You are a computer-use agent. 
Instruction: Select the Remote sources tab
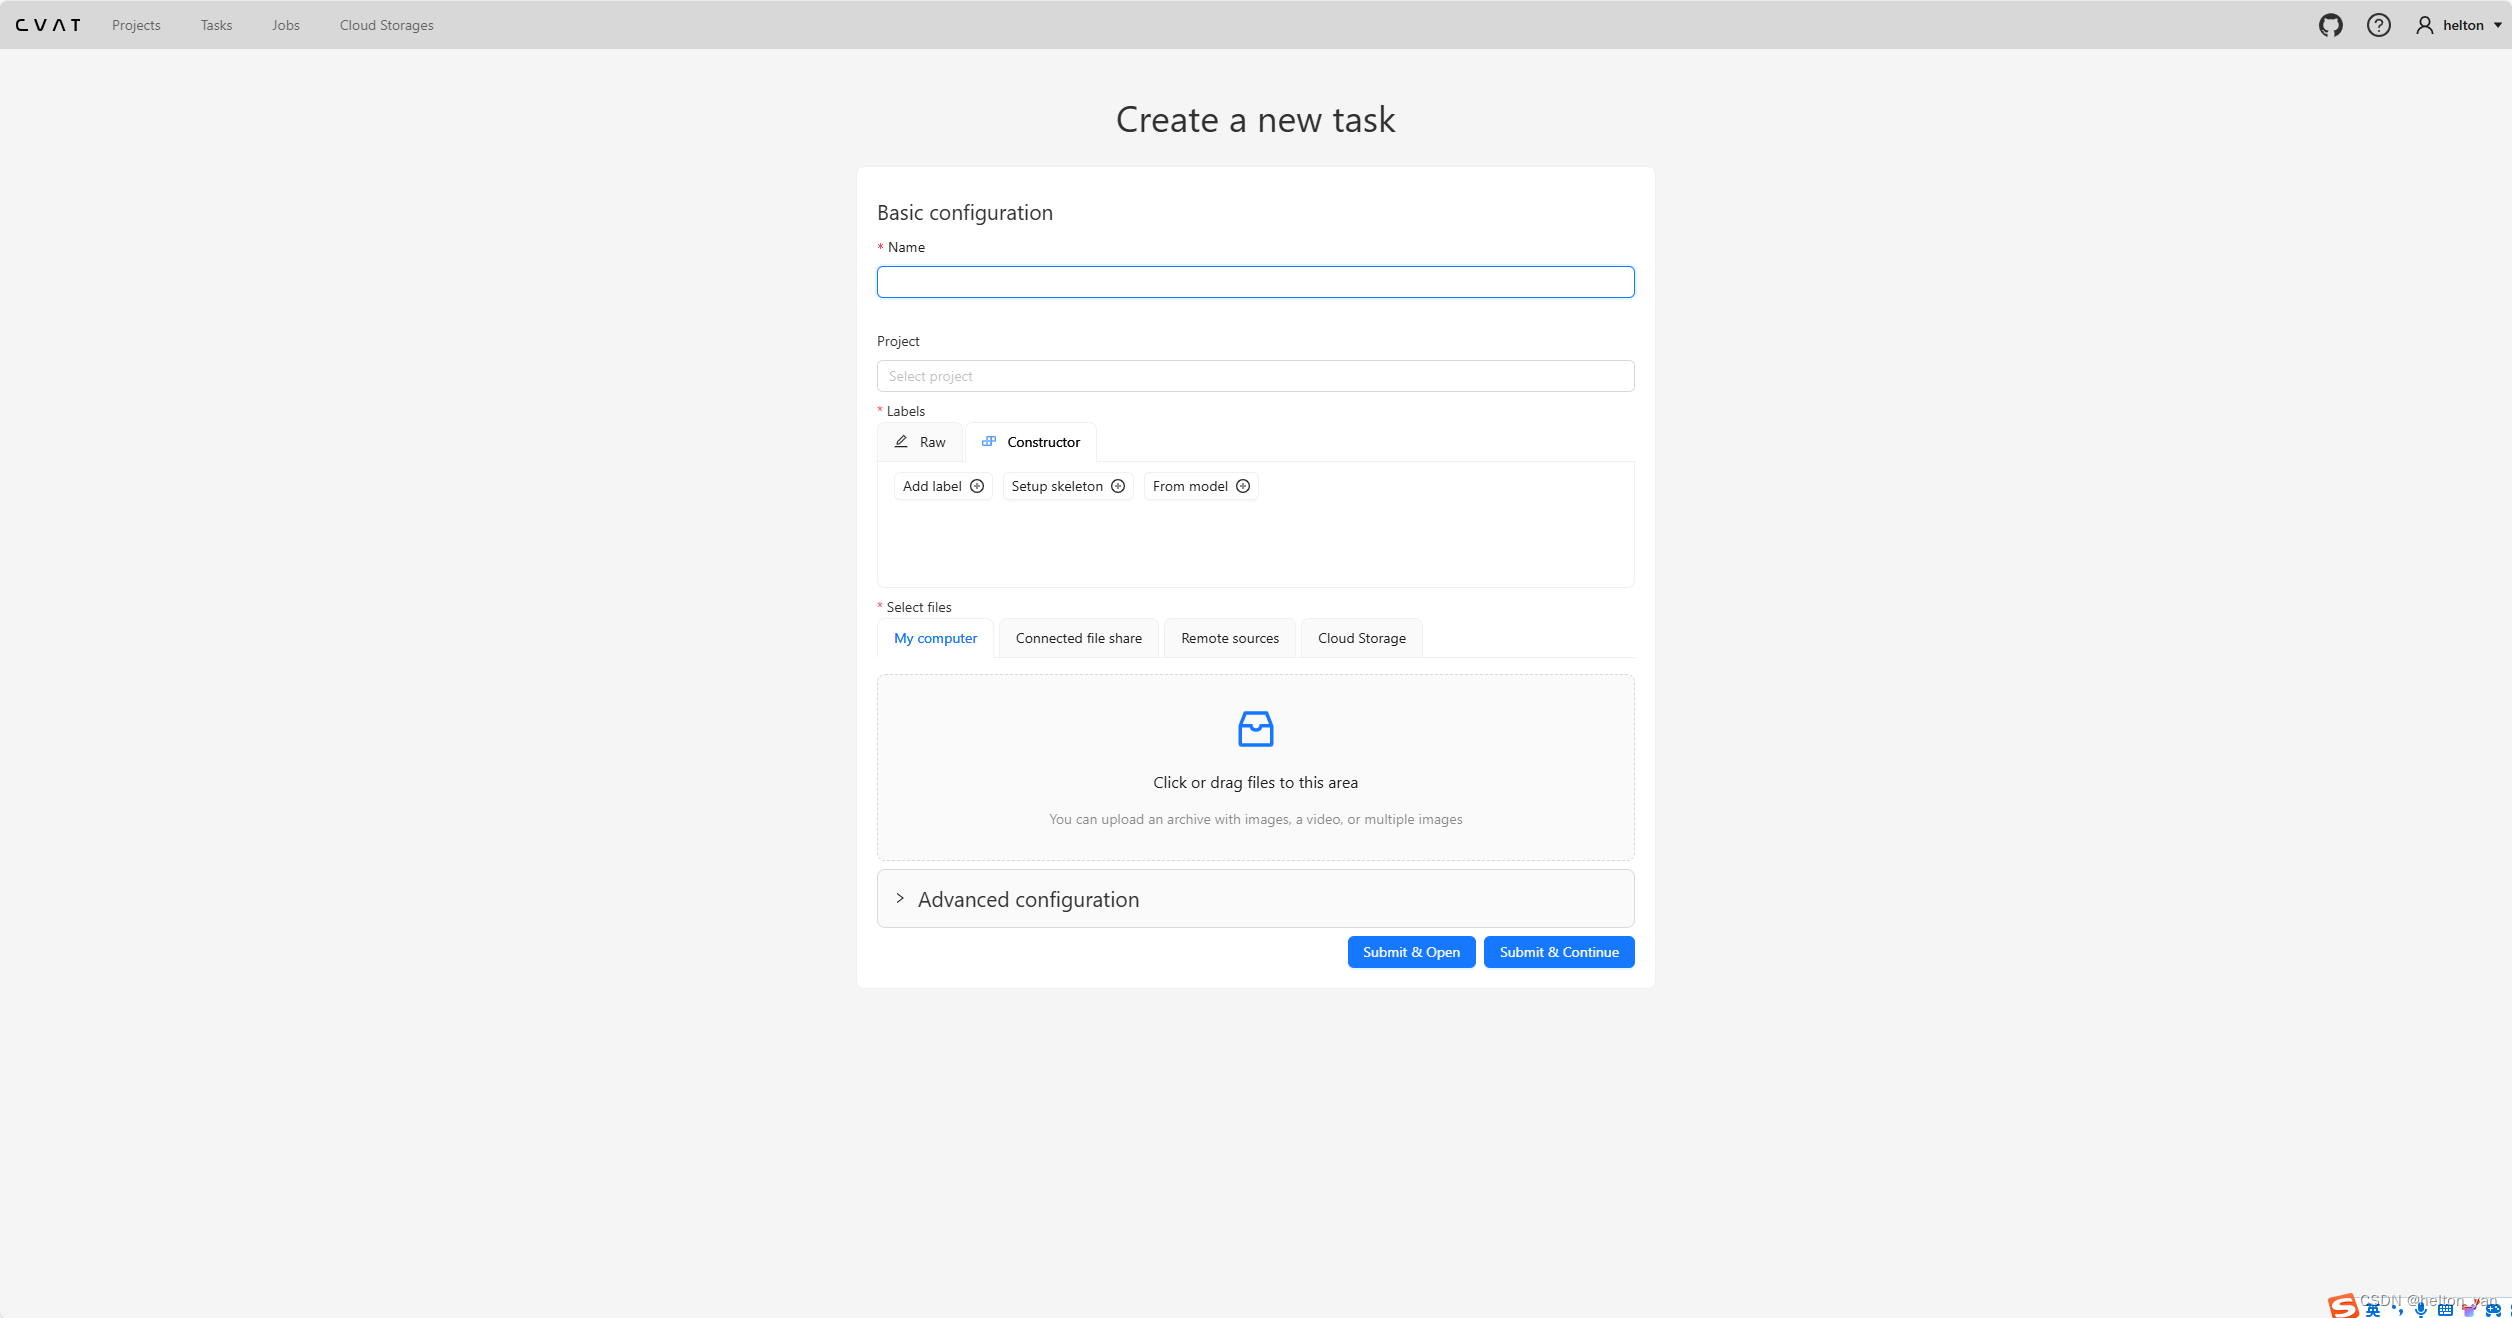(x=1229, y=638)
